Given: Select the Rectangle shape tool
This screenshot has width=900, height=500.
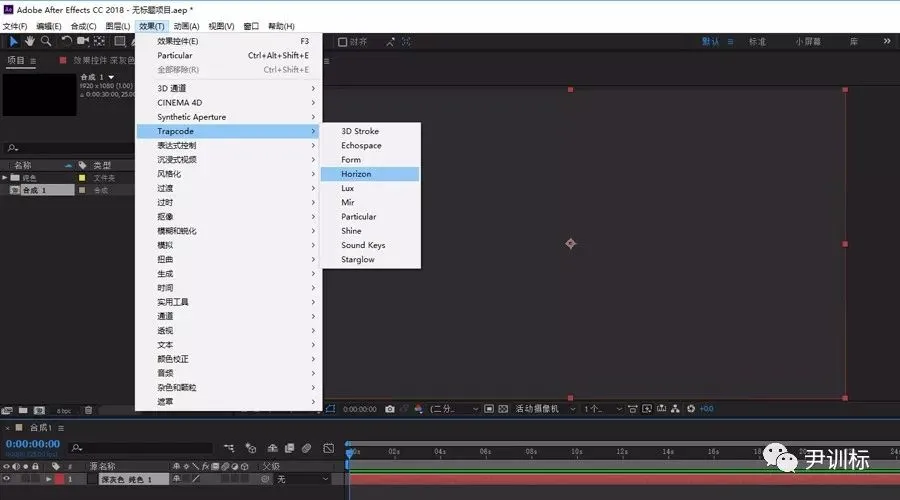Looking at the screenshot, I should pos(119,41).
